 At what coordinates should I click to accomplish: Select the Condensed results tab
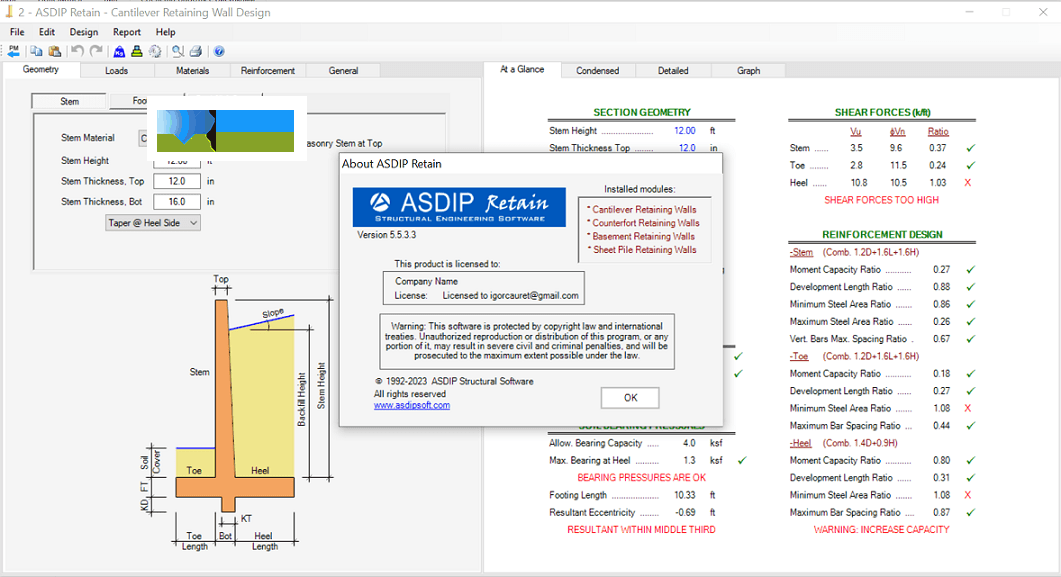coord(597,71)
